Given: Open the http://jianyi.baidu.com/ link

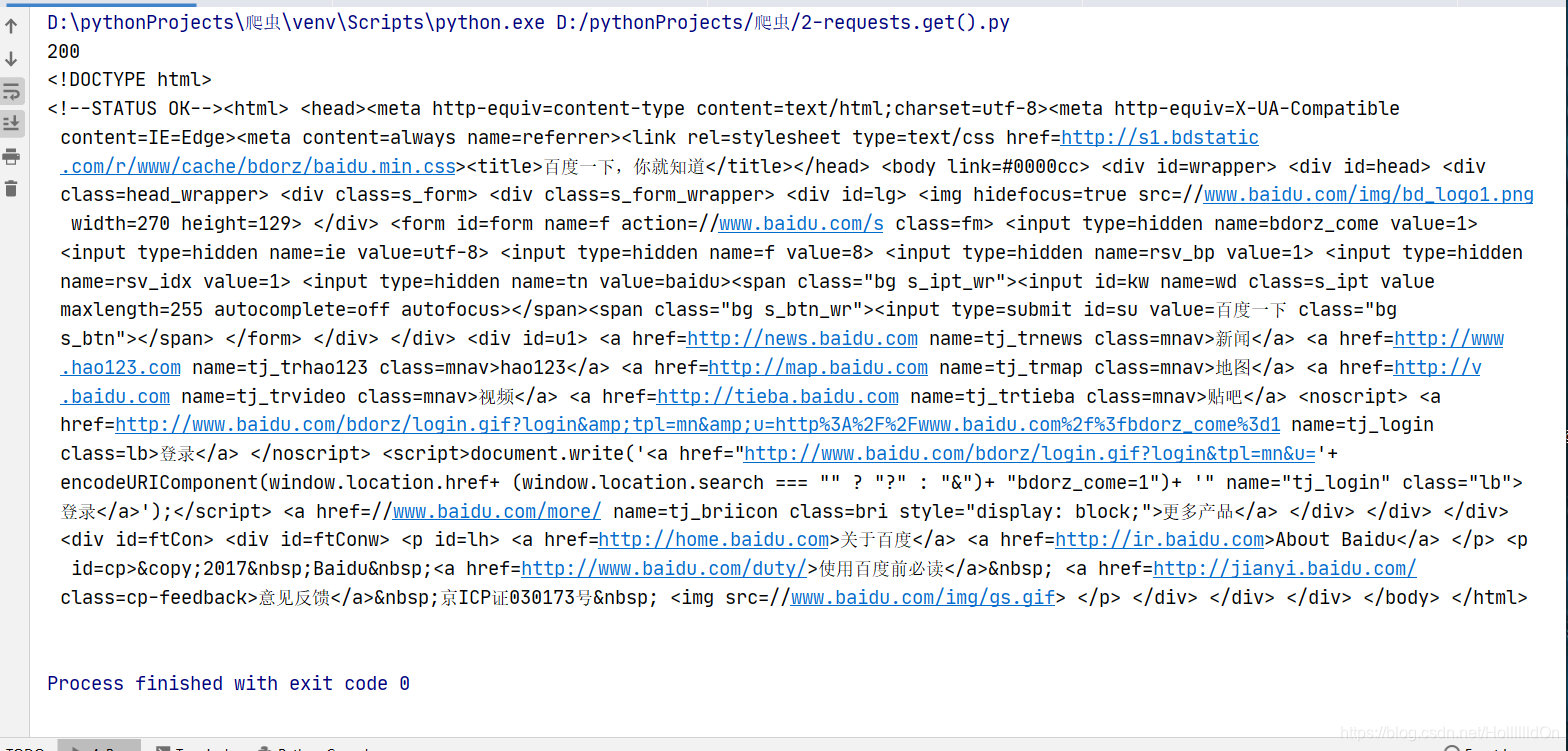Looking at the screenshot, I should coord(1285,569).
